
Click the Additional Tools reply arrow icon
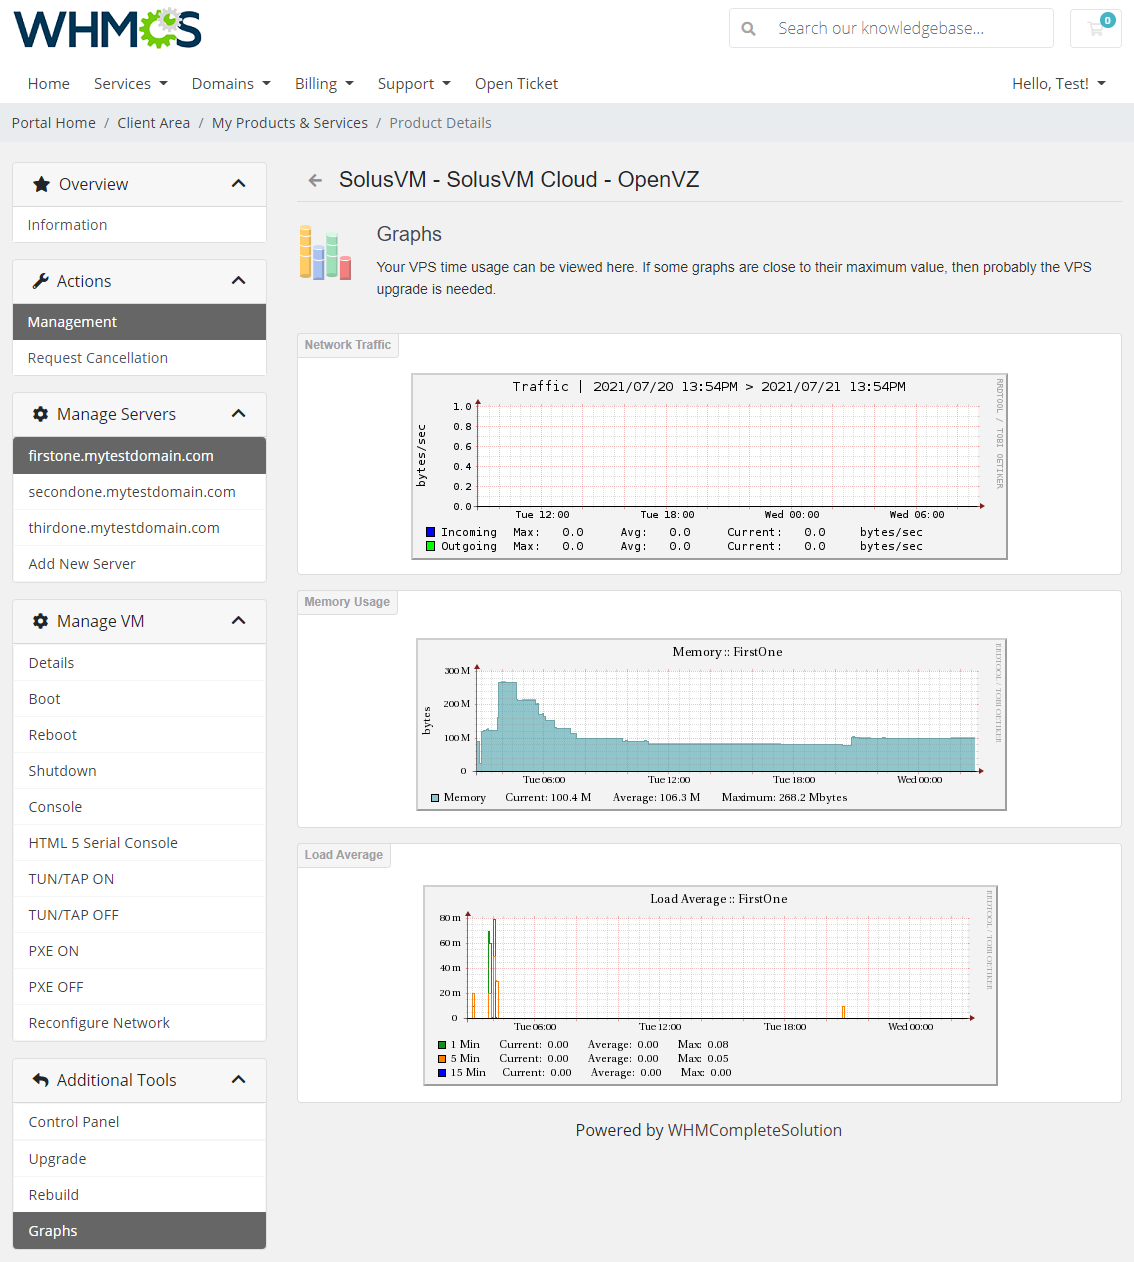click(x=41, y=1080)
